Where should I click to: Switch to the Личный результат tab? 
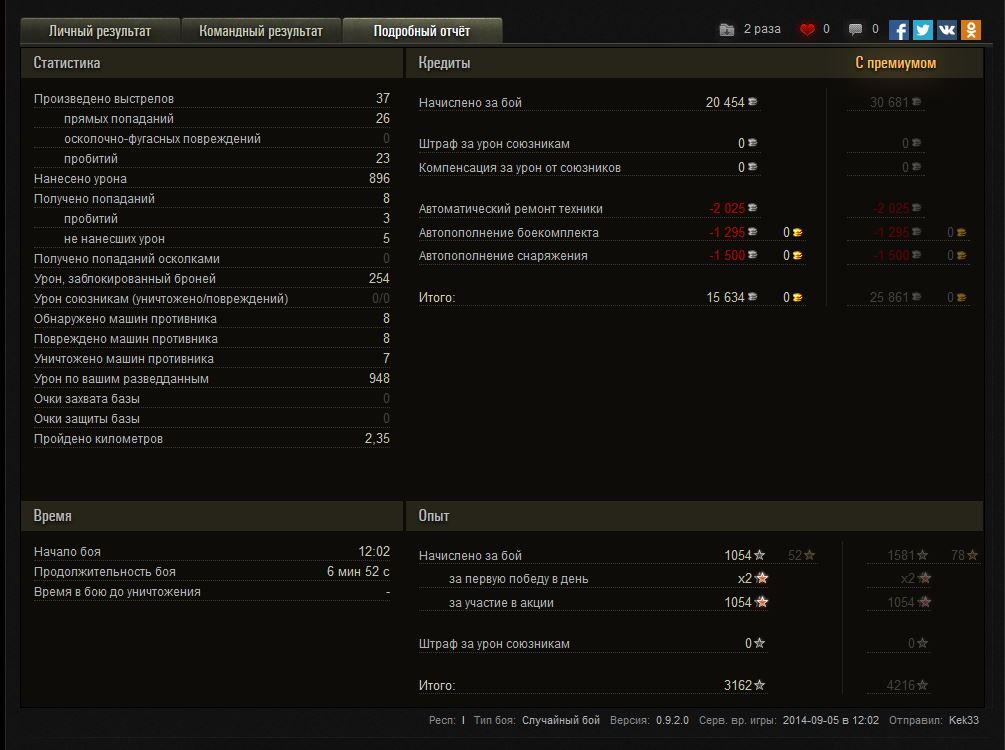(x=100, y=31)
